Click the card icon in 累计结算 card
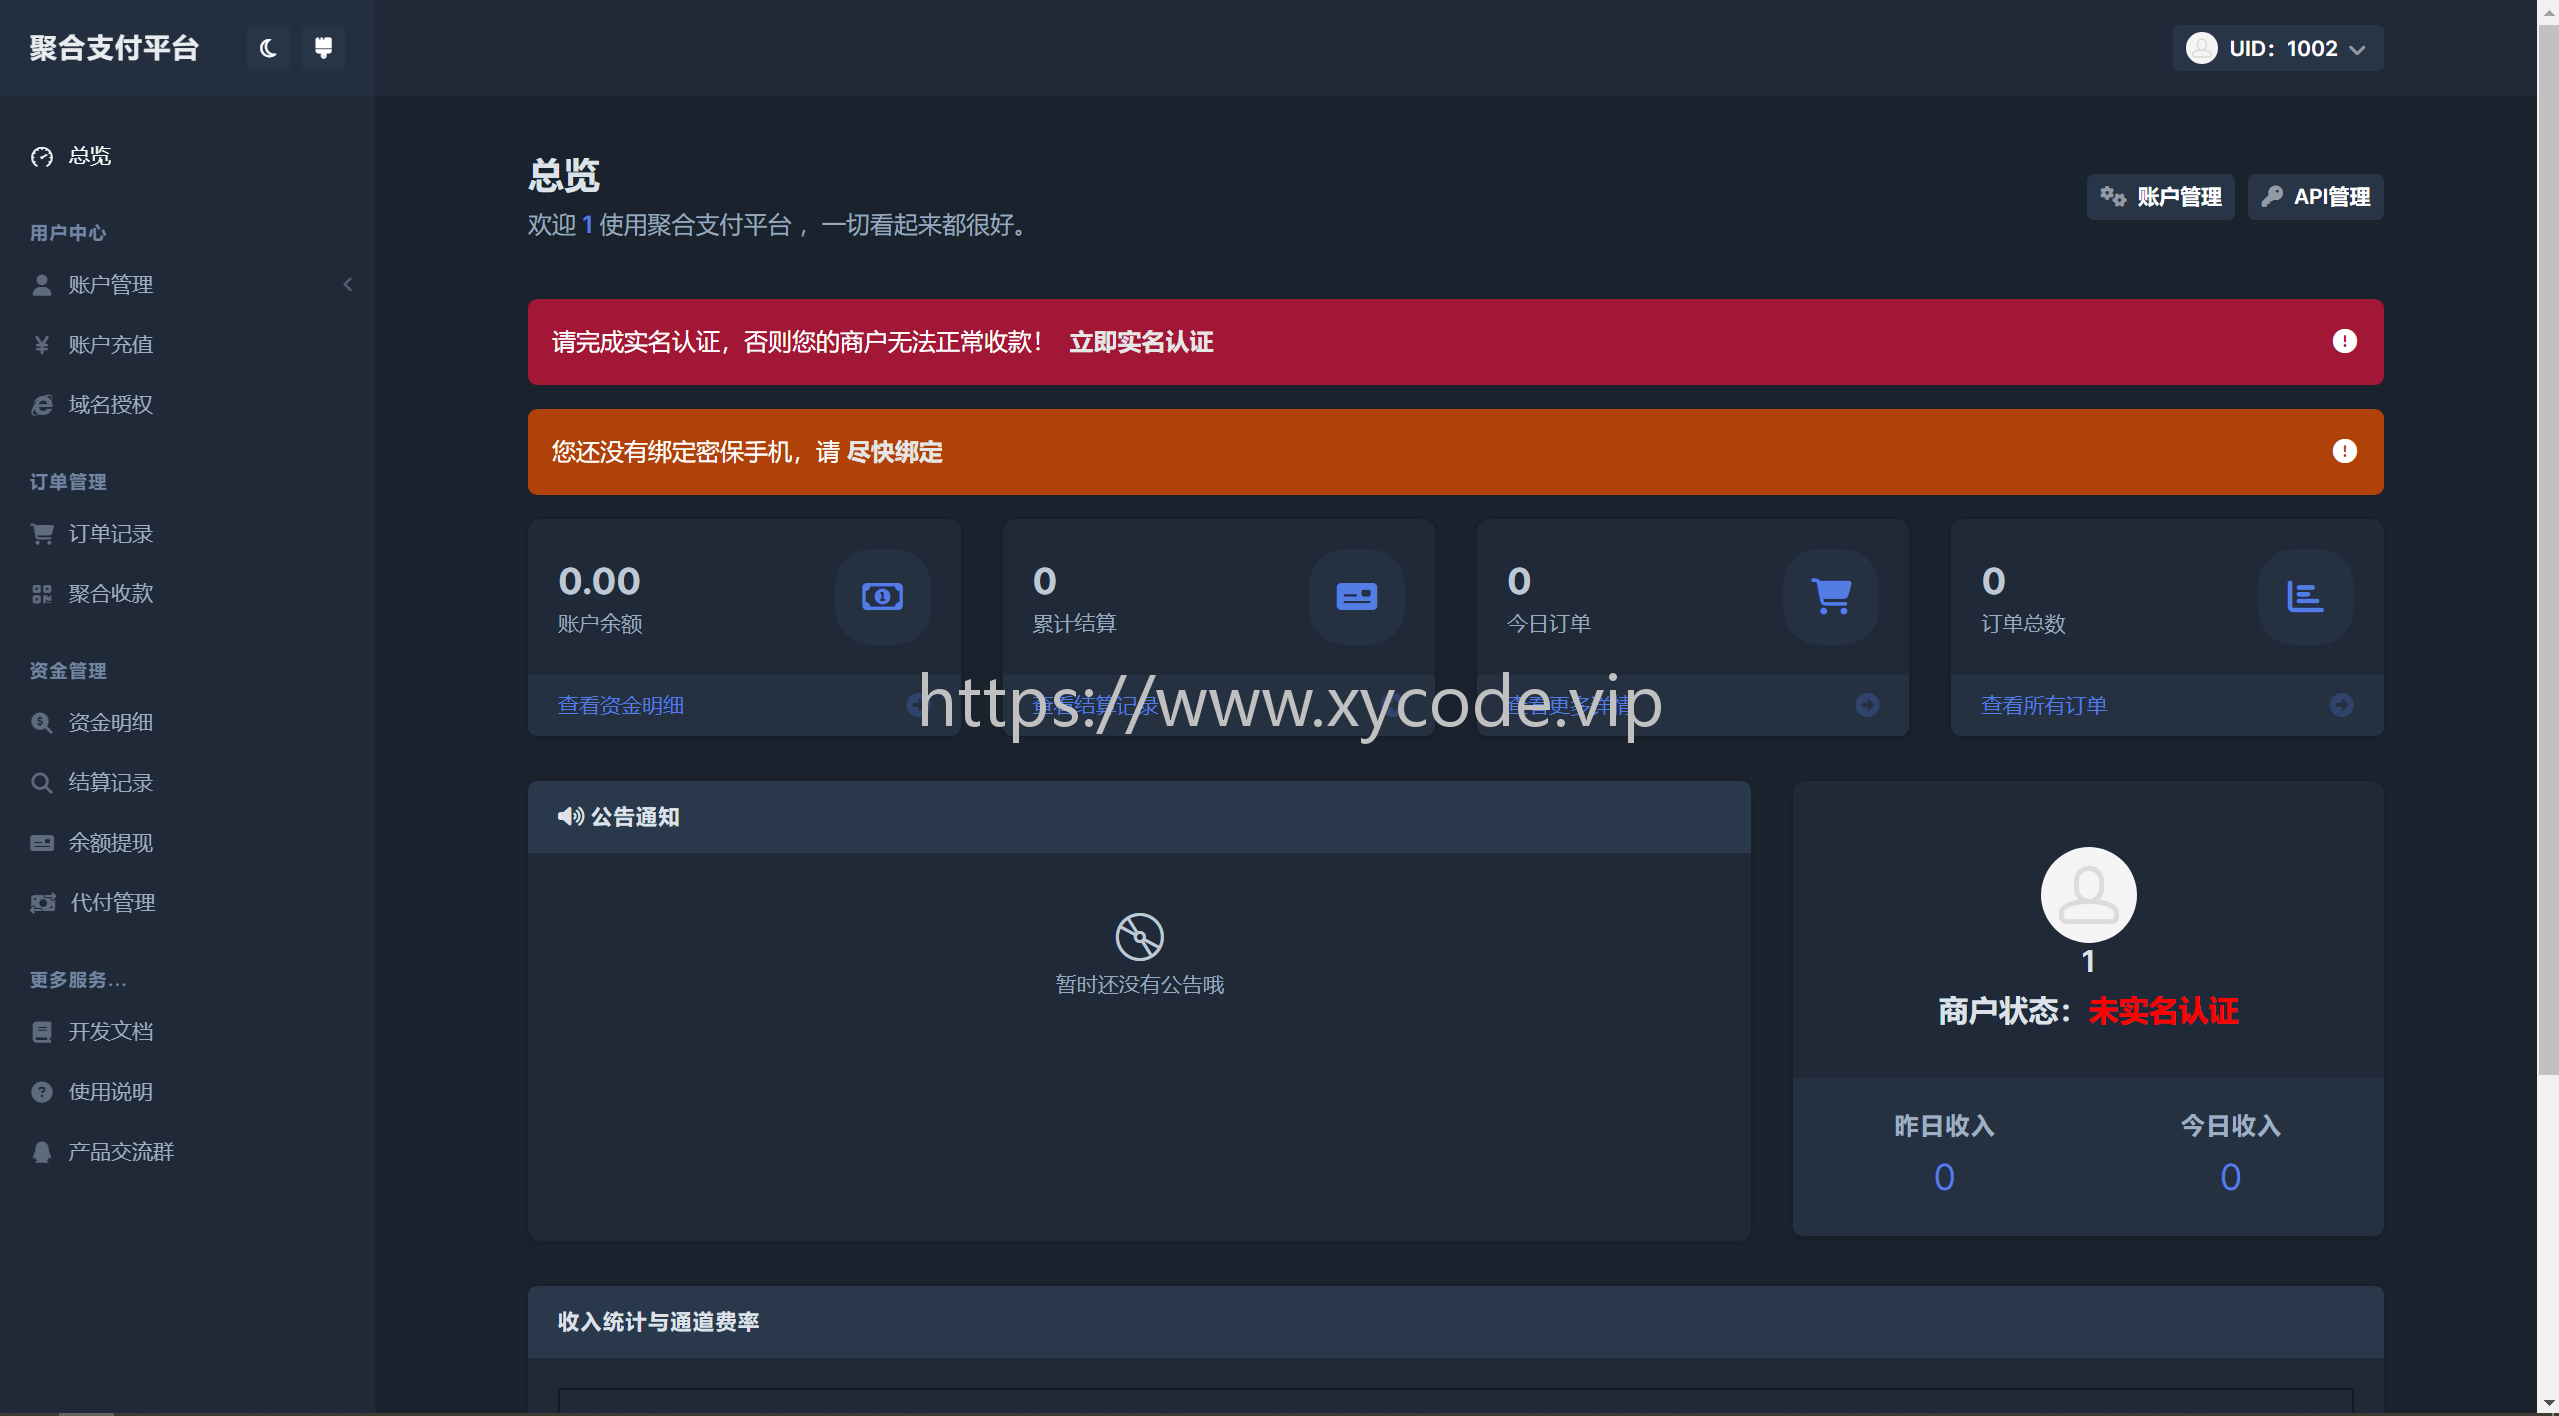Screen dimensions: 2559x1416 1356,597
